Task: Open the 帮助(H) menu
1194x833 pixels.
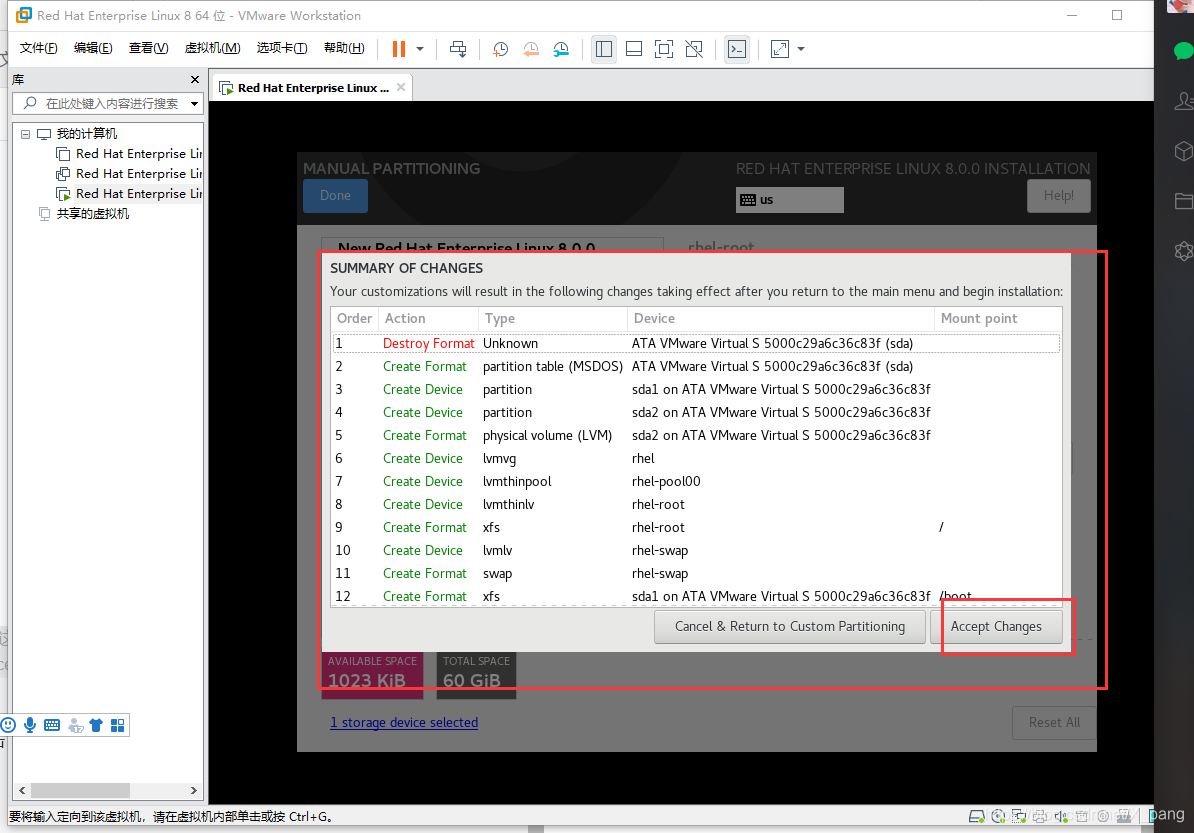Action: click(344, 48)
